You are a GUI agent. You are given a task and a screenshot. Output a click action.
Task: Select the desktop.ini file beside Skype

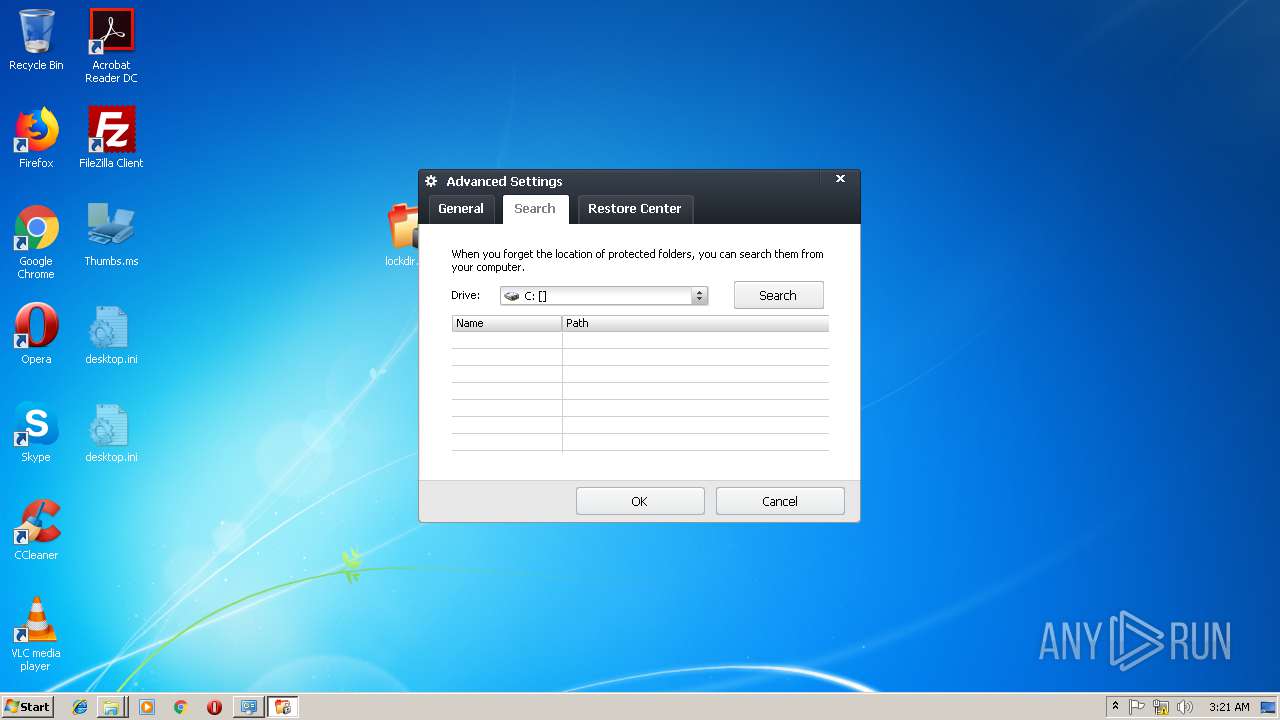(111, 432)
